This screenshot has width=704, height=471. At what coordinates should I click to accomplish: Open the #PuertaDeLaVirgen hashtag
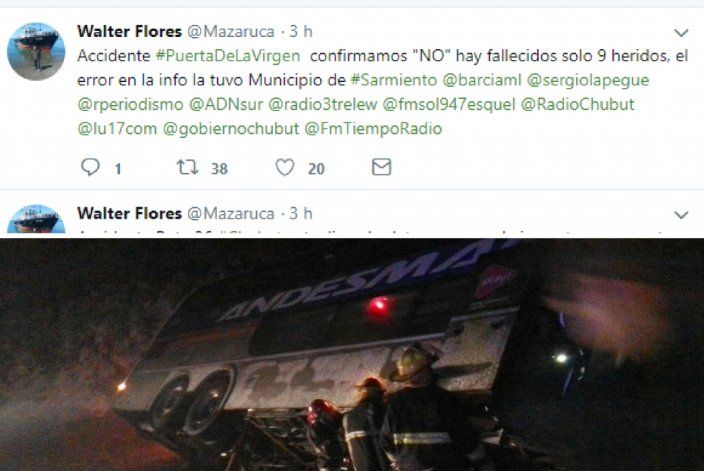tap(228, 56)
